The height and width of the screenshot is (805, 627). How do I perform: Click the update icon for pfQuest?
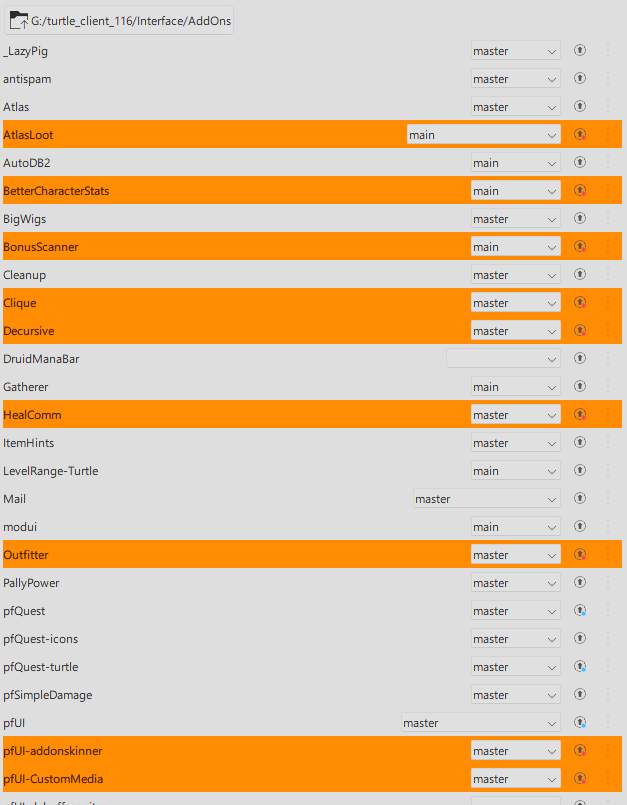580,610
